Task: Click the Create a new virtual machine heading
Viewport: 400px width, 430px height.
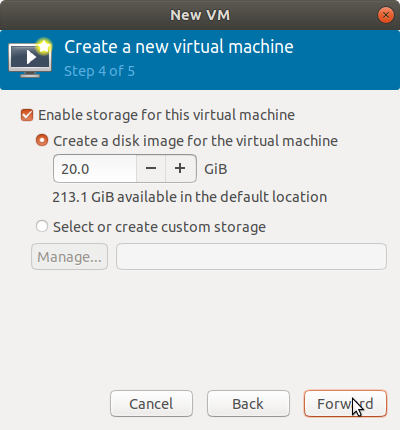Action: 179,47
